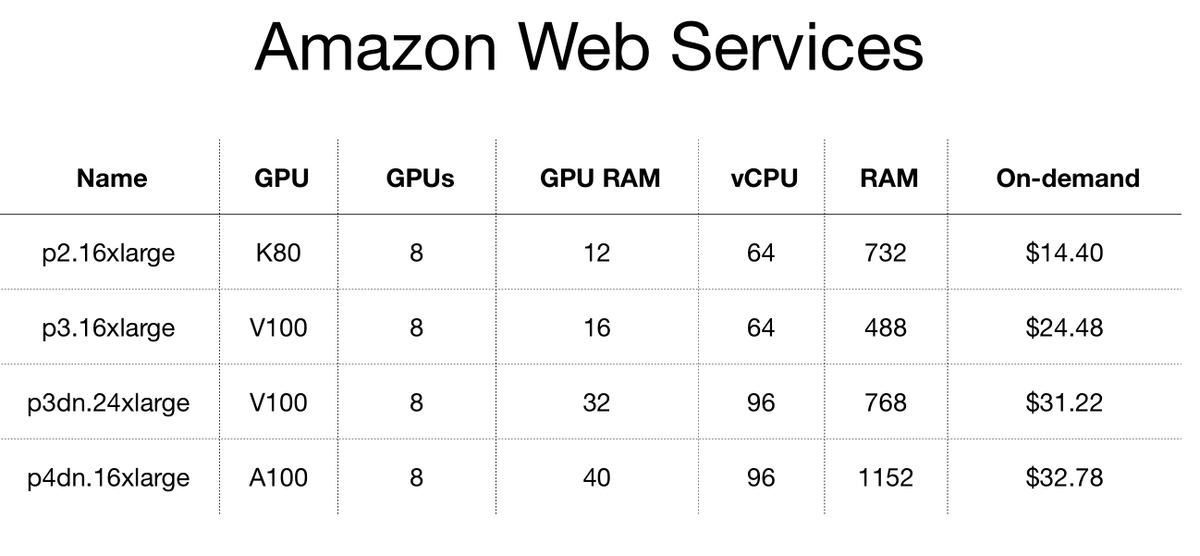Select the p4dn.16xlarge instance name
The height and width of the screenshot is (556, 1200).
[x=108, y=478]
